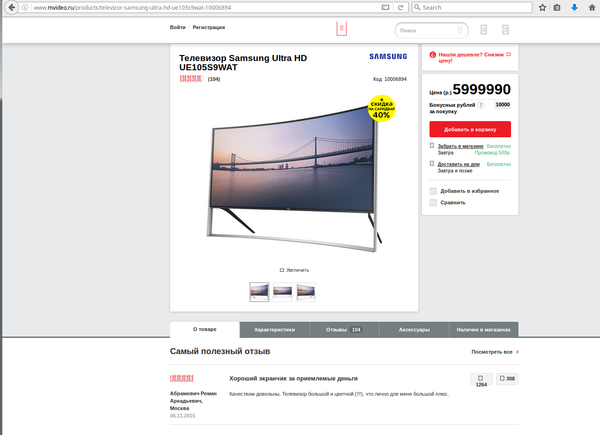The width and height of the screenshot is (600, 435).
Task: Open the bonus rubles question-mark hint
Action: click(x=481, y=105)
